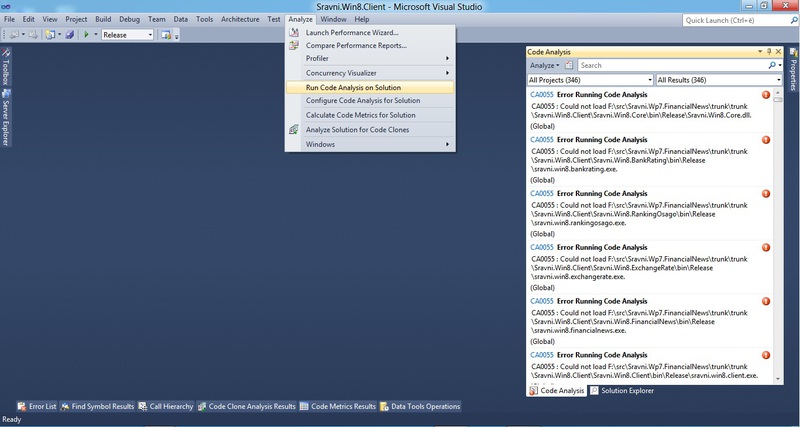The image size is (800, 427).
Task: Open the Properties side tab
Action: [794, 68]
